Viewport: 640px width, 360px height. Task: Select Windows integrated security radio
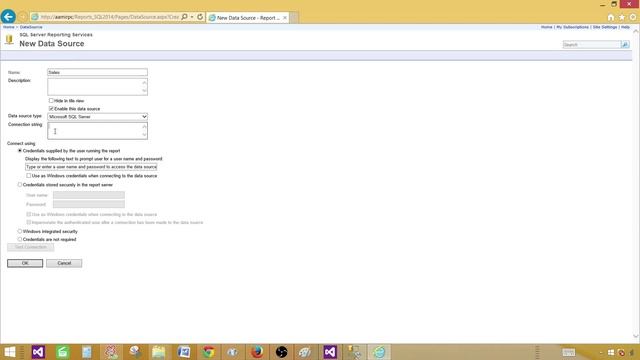click(20, 231)
